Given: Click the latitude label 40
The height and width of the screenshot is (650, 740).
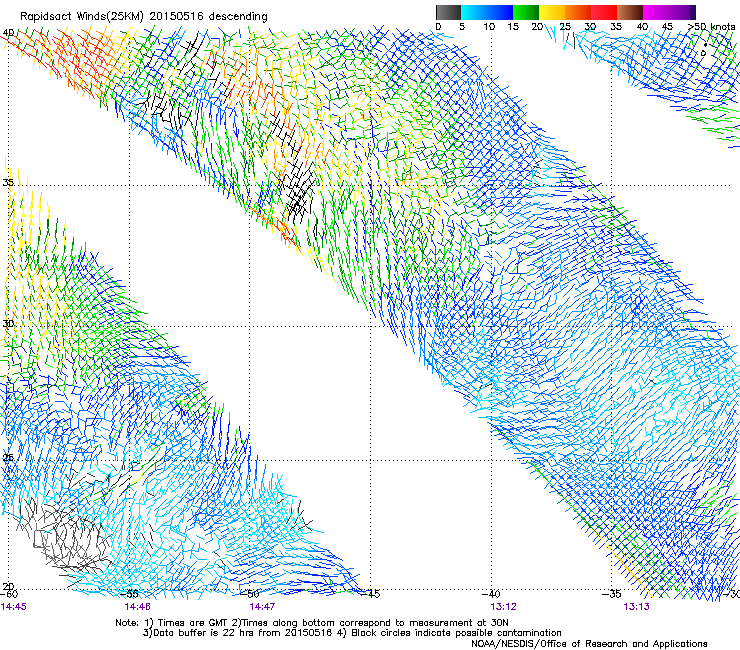Looking at the screenshot, I should [x=8, y=33].
